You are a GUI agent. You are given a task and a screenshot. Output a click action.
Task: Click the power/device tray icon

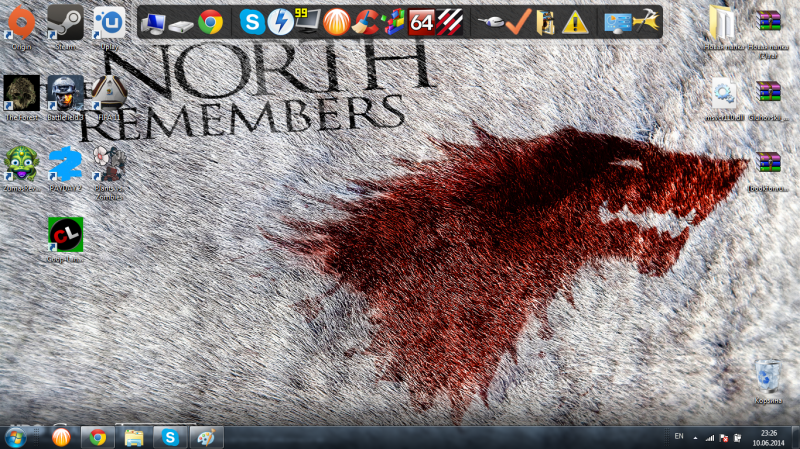click(x=737, y=438)
